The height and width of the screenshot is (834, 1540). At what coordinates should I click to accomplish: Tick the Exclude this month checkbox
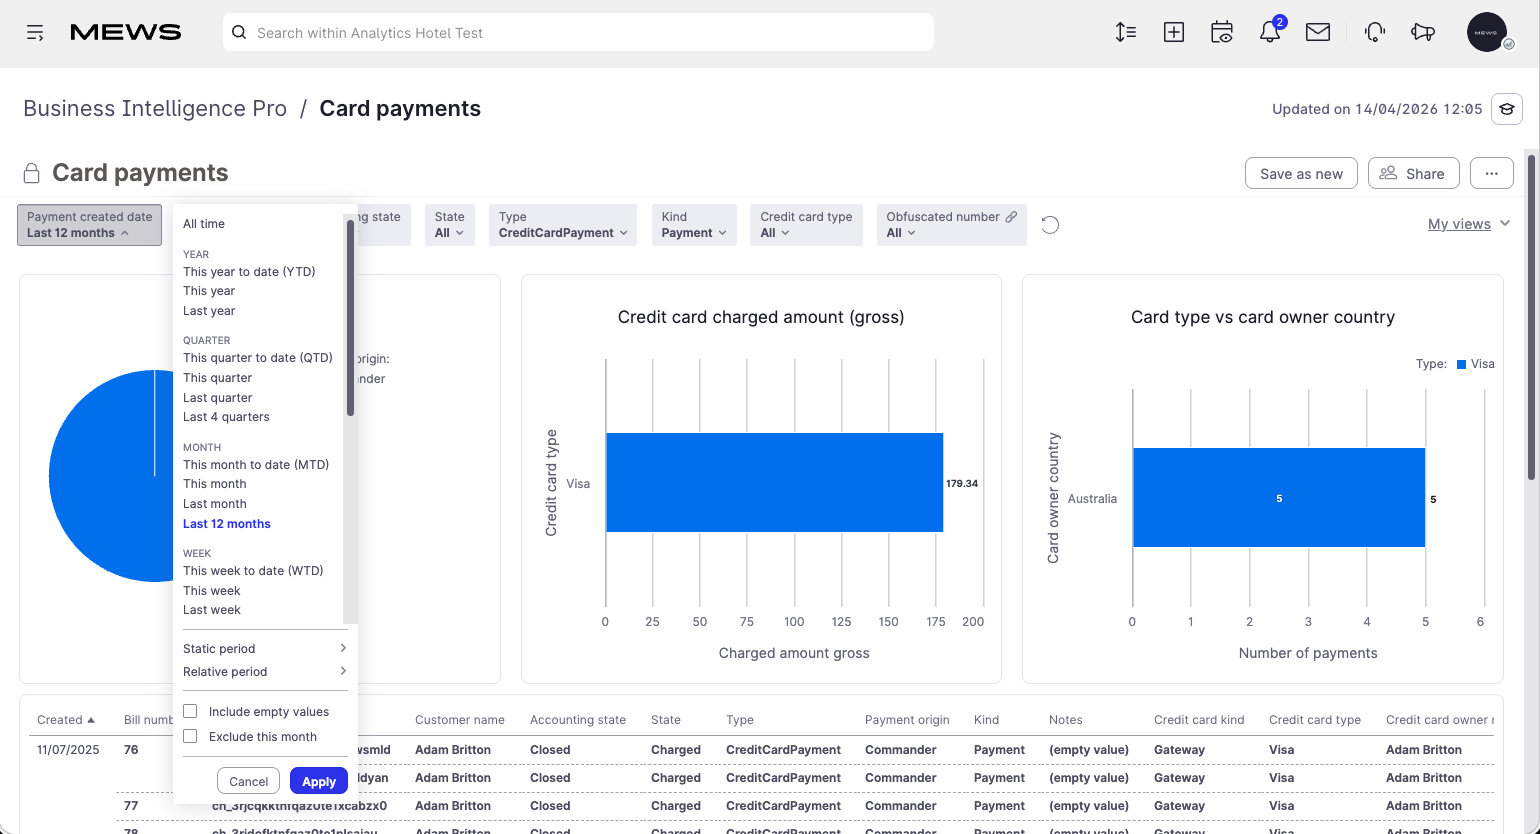coord(190,736)
